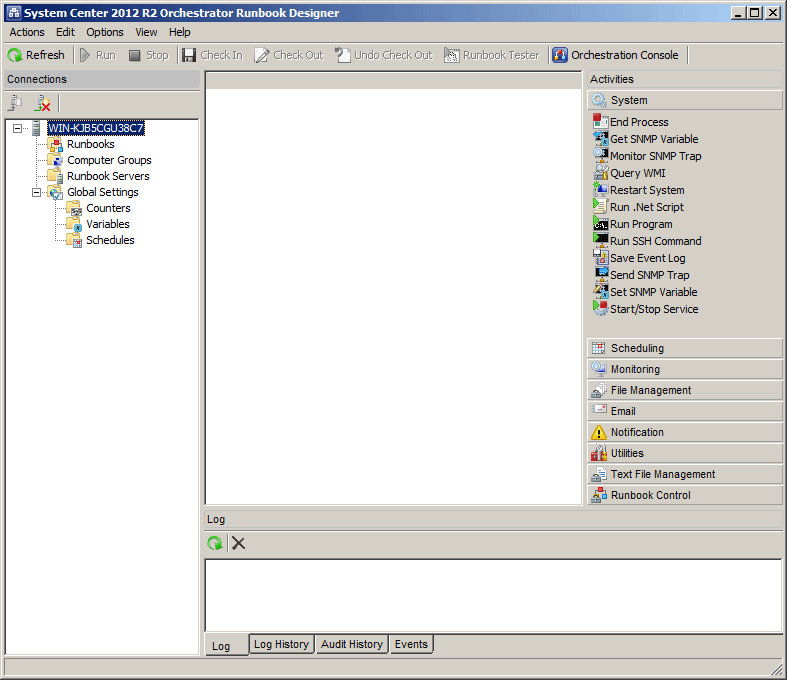Select the Get SNMP Variable activity

tap(646, 139)
